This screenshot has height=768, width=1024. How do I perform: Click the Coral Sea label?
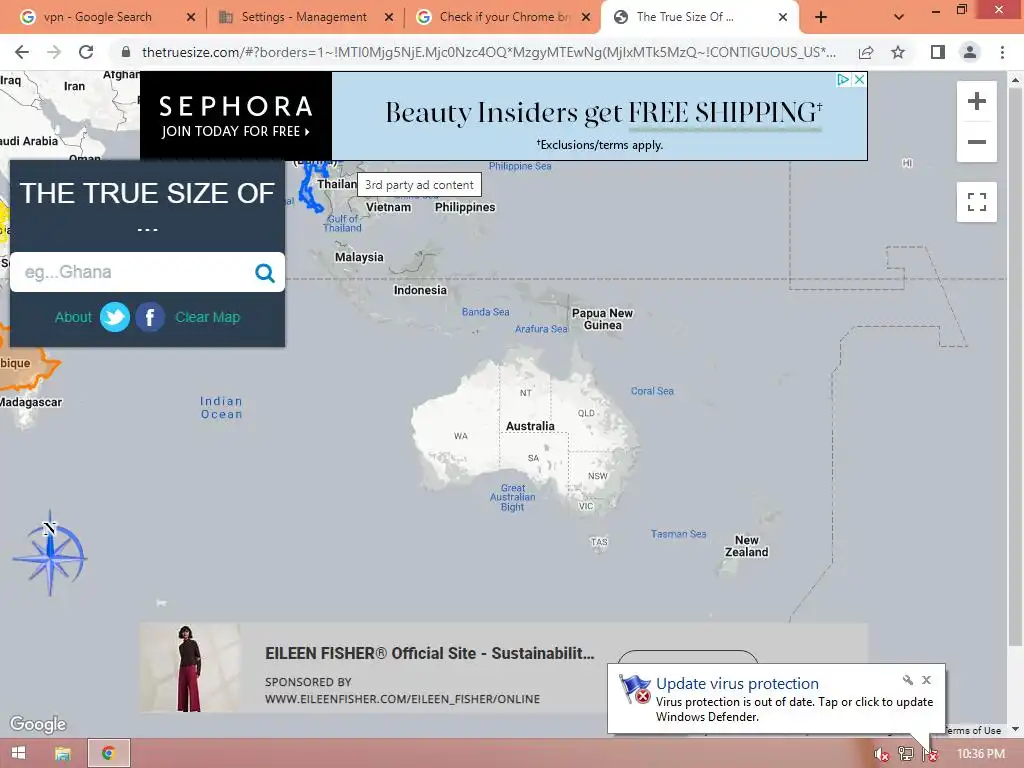pos(652,391)
